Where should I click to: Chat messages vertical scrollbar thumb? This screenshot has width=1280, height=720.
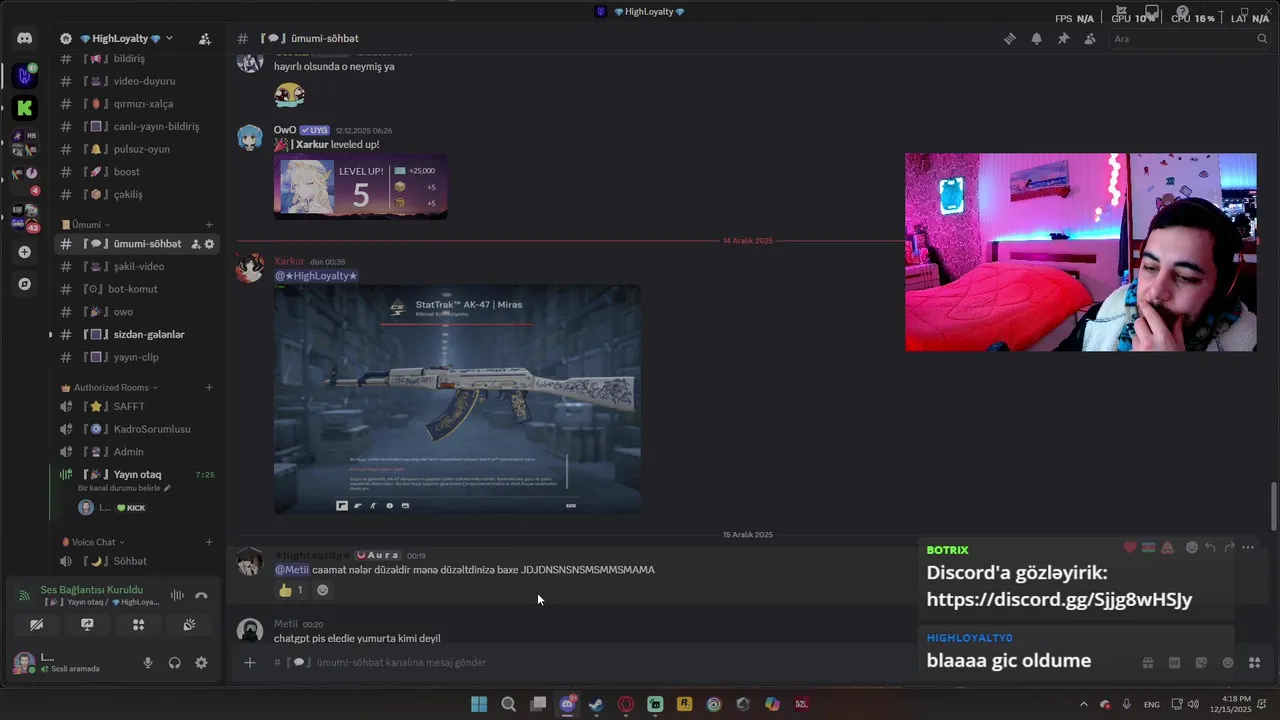pyautogui.click(x=1273, y=506)
